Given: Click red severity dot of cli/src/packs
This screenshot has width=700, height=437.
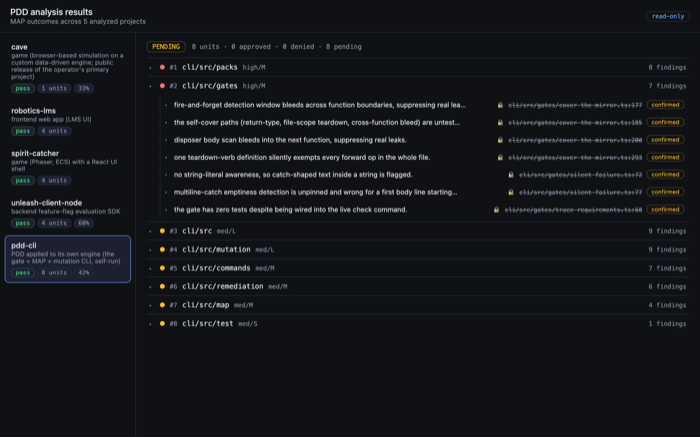Looking at the screenshot, I should tap(162, 67).
